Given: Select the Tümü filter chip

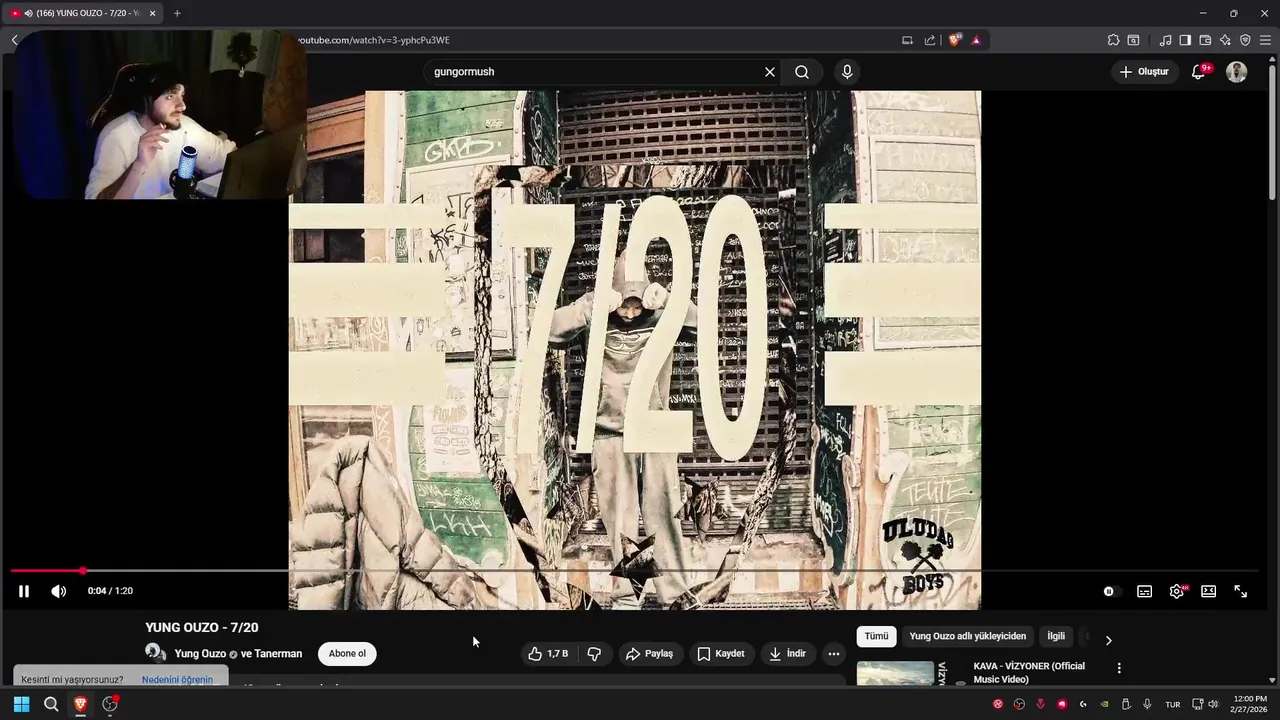Looking at the screenshot, I should coord(876,636).
